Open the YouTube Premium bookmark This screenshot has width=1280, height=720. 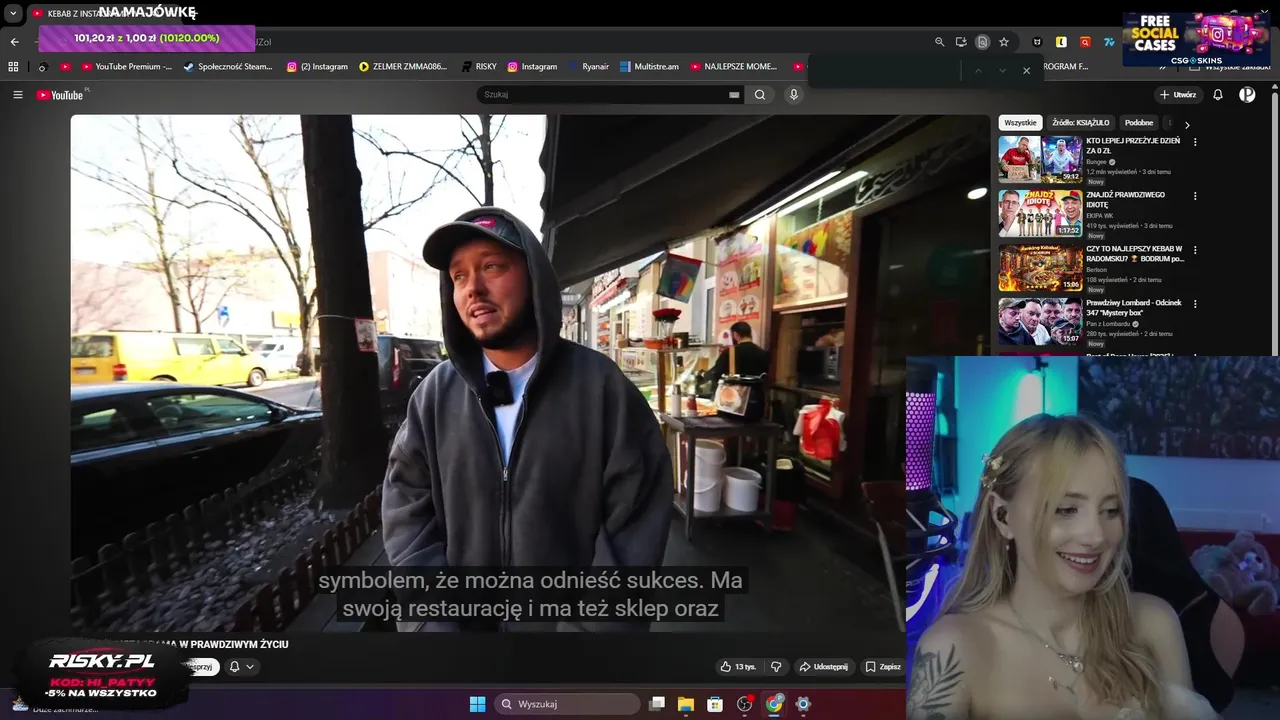126,67
